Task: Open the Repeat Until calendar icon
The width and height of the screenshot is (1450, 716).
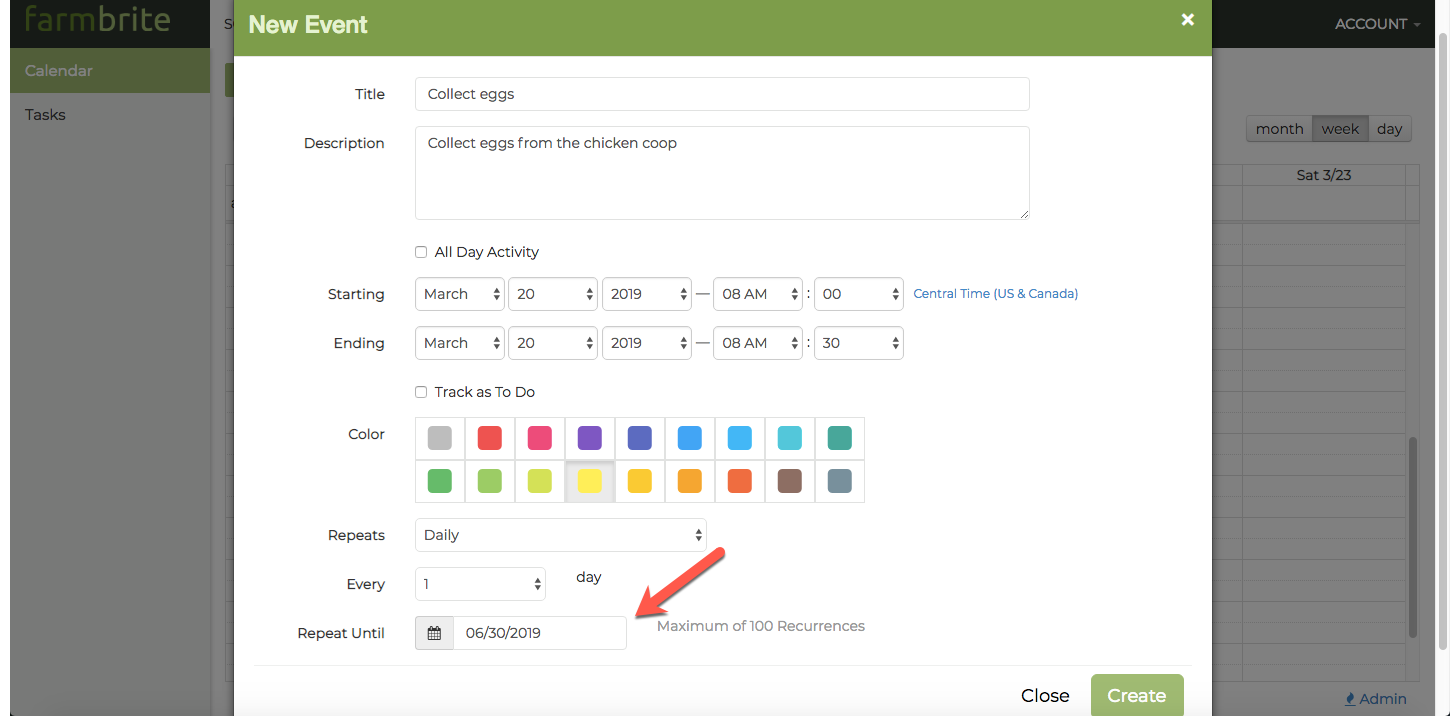Action: (x=434, y=633)
